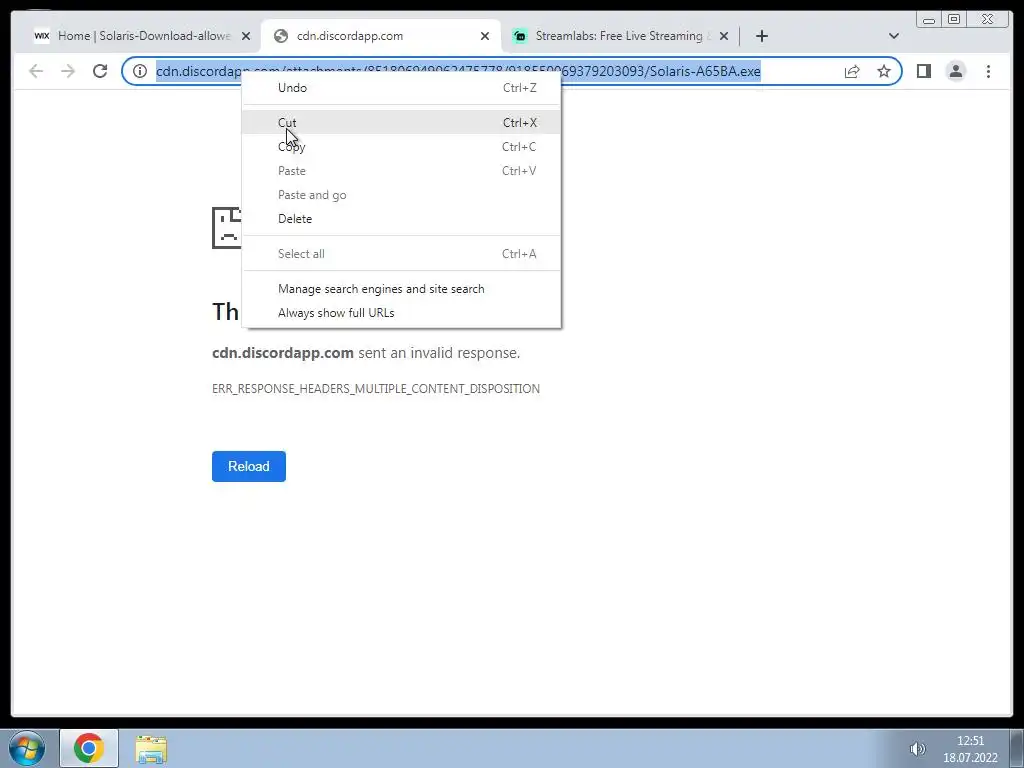Viewport: 1024px width, 768px height.
Task: View site information icon in address bar
Action: pyautogui.click(x=140, y=71)
